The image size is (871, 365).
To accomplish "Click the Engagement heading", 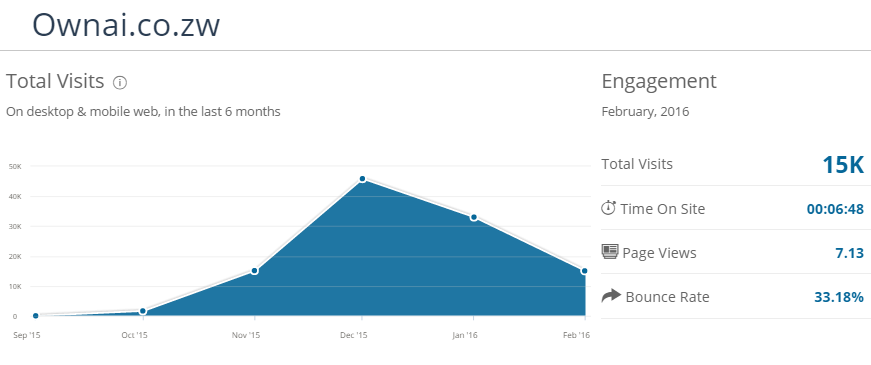I will [659, 82].
